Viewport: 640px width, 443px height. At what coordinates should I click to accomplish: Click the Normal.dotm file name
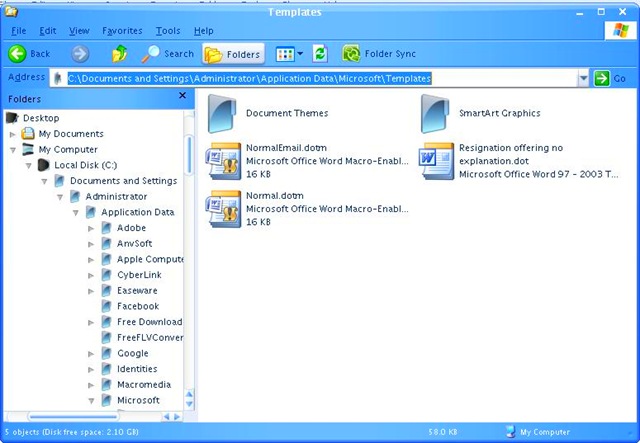(275, 196)
